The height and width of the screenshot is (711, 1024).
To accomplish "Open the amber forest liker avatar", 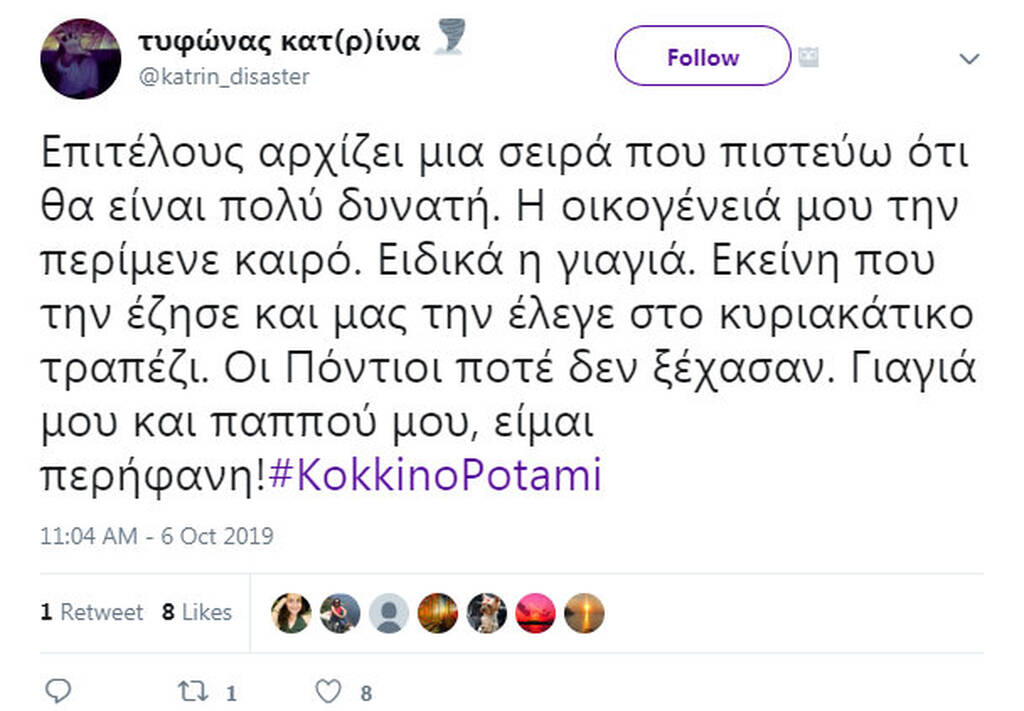I will [x=437, y=613].
